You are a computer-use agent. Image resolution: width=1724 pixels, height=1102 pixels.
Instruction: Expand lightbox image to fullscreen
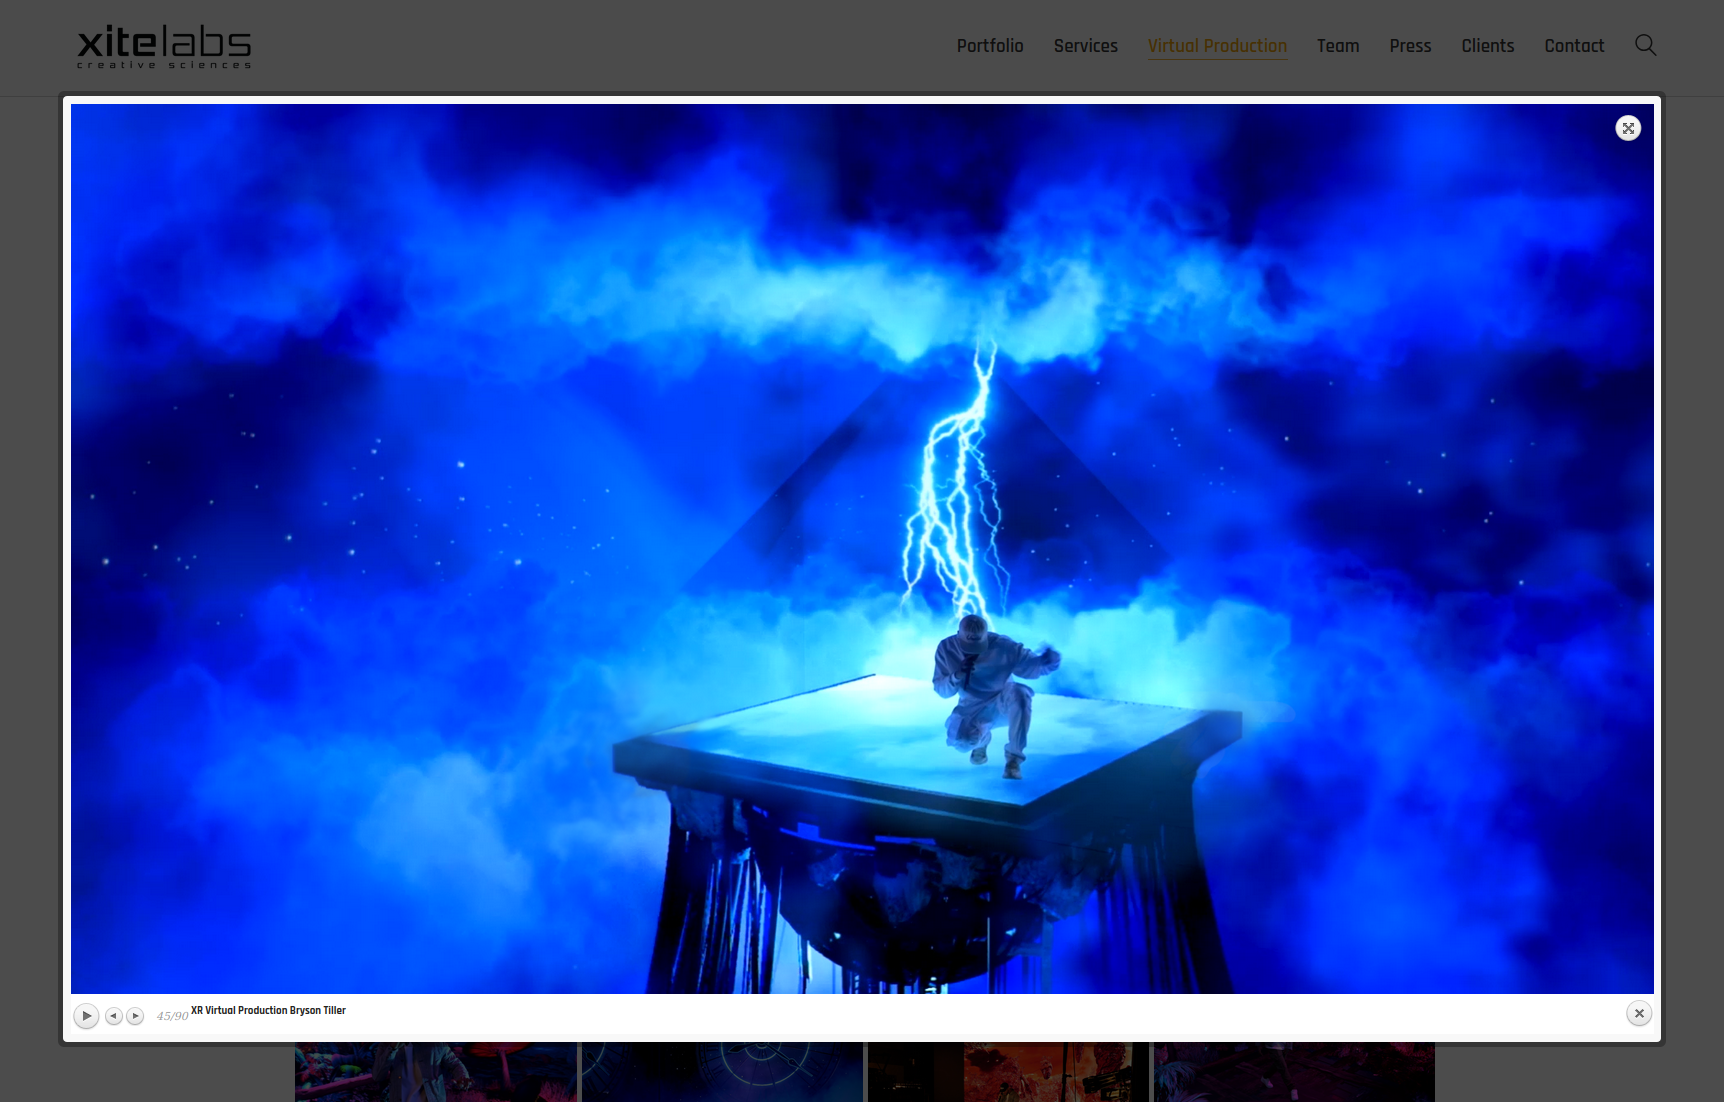[x=1628, y=128]
